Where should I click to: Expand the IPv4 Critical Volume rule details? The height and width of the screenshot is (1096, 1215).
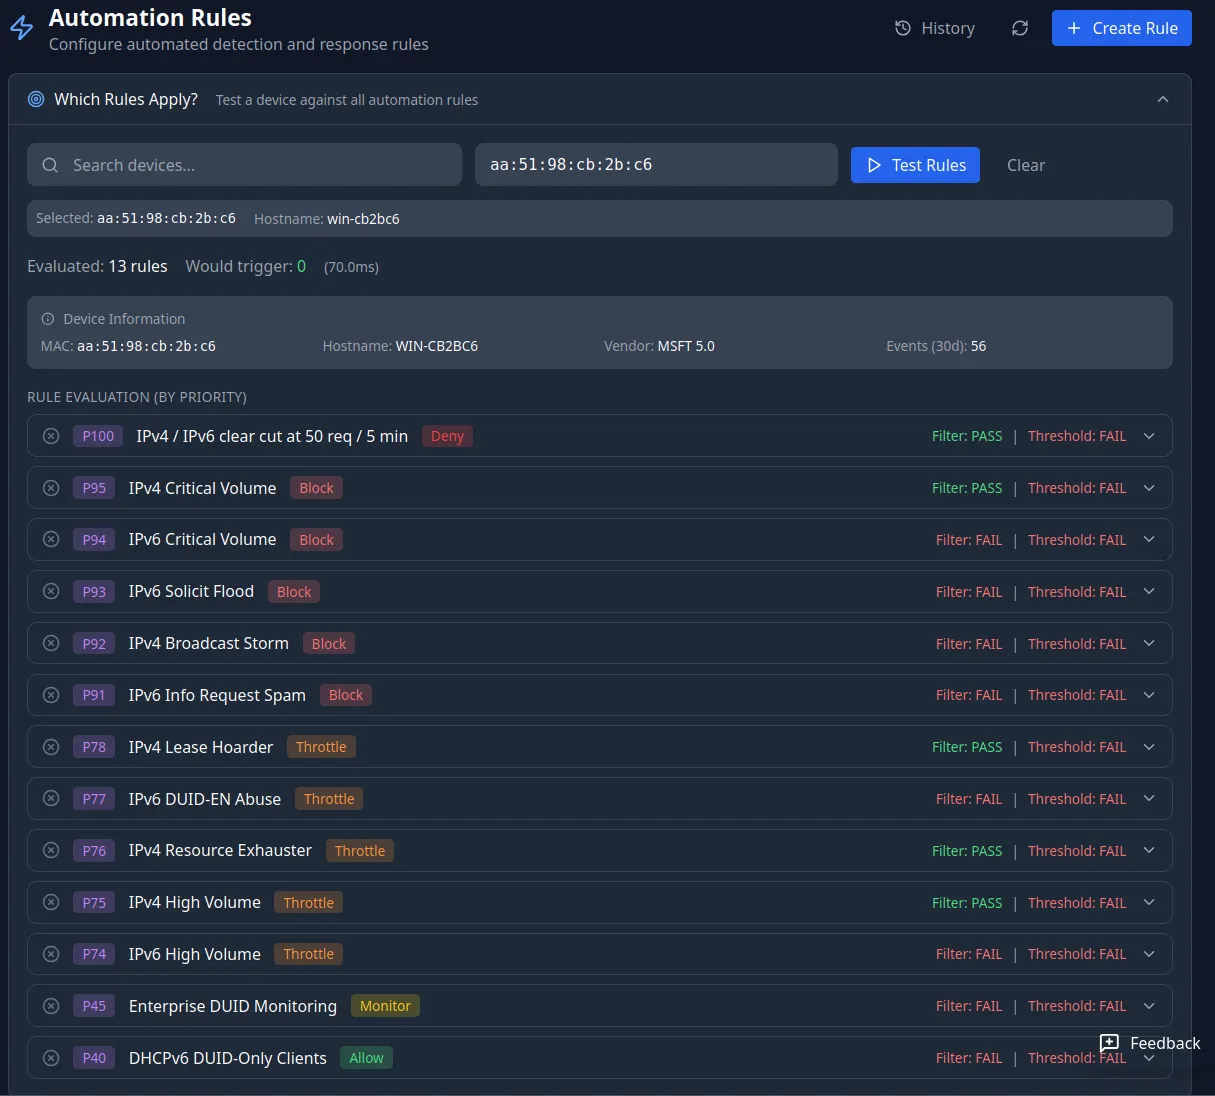coord(1149,488)
